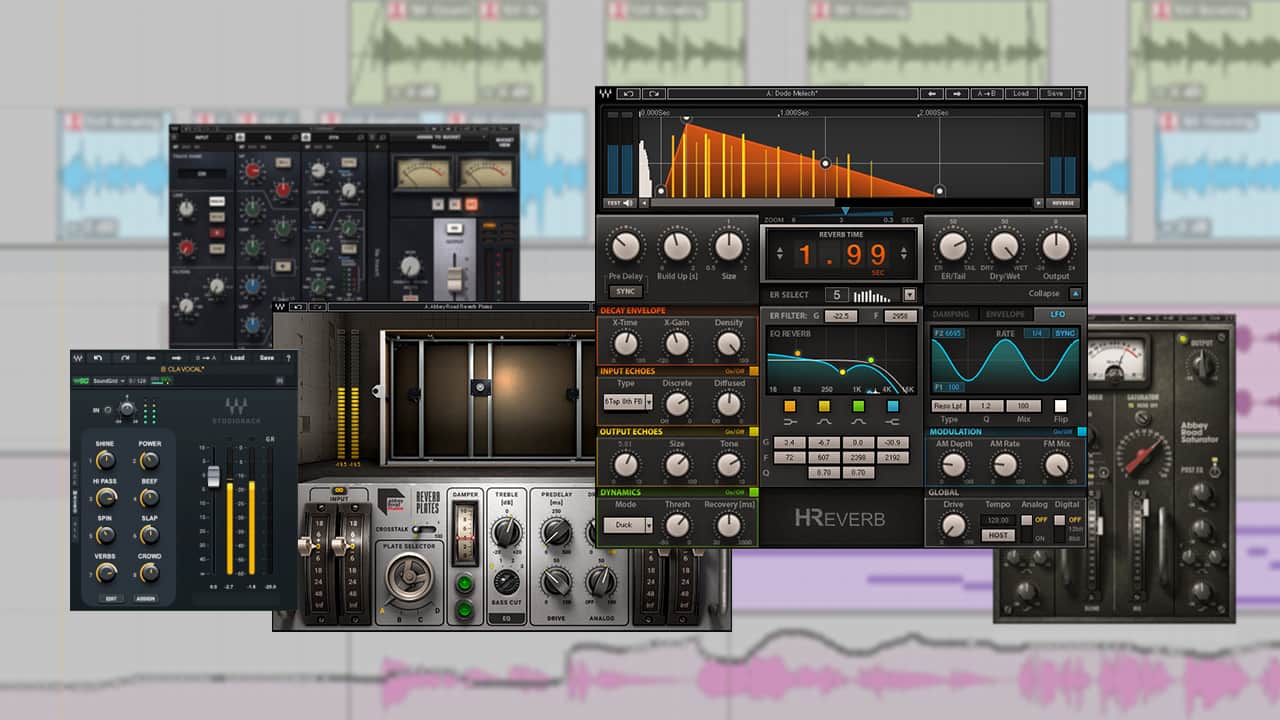1280x720 pixels.
Task: Click the Waves logo in H-Reverb toolbar
Action: [606, 93]
